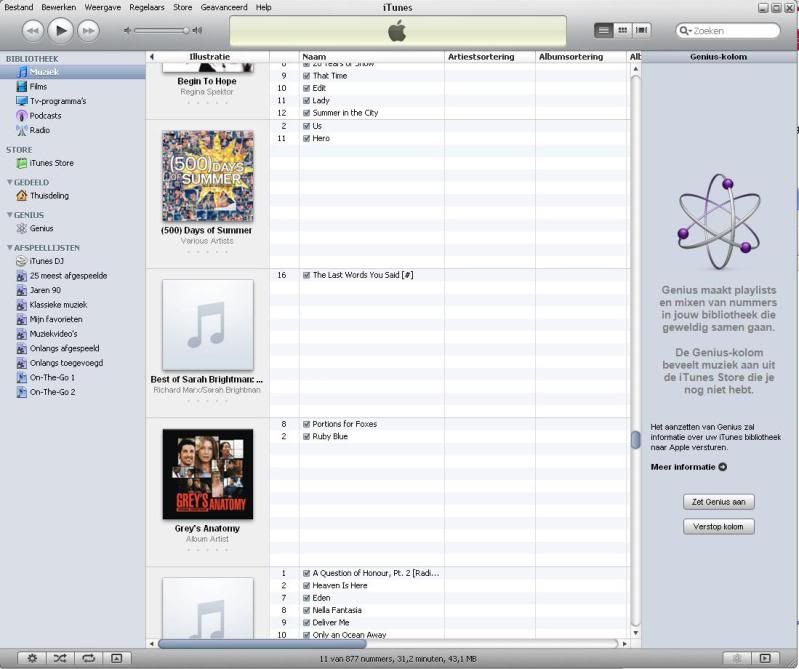
Task: Click the next track fast-forward button
Action: (88, 31)
